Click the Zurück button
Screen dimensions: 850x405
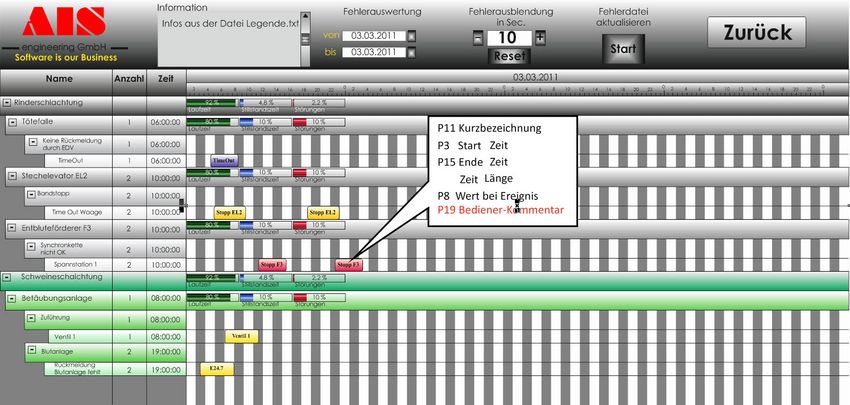click(756, 32)
